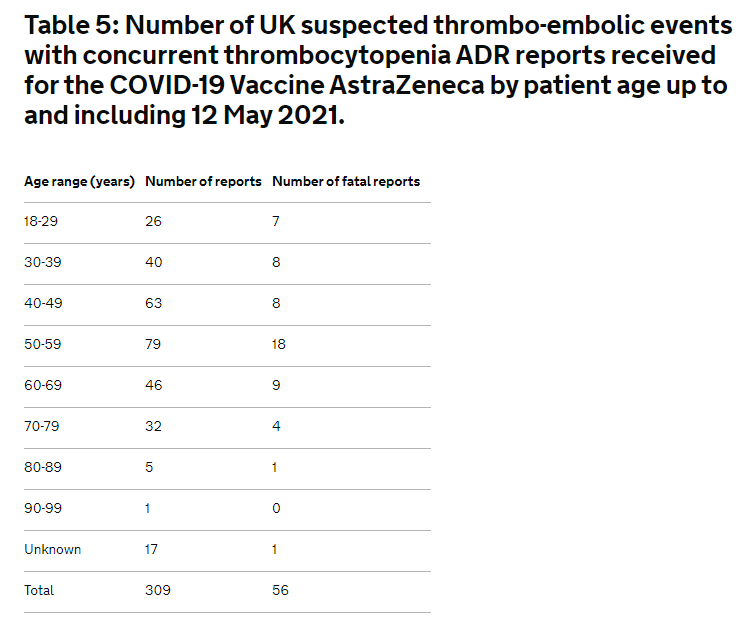Click the Table 5 heading text
Screen dimensions: 753x623
pyautogui.click(x=378, y=70)
